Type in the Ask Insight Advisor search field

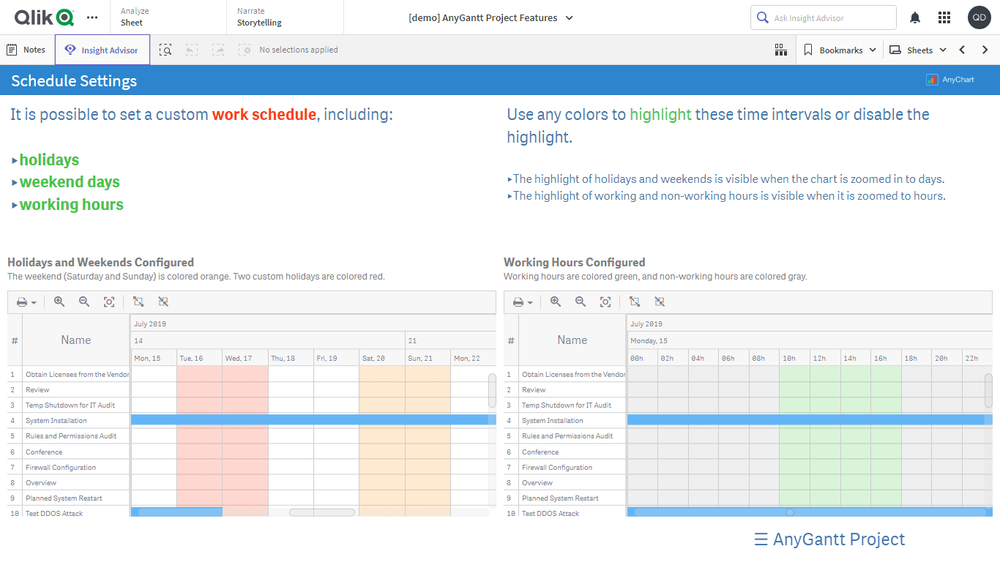(830, 18)
